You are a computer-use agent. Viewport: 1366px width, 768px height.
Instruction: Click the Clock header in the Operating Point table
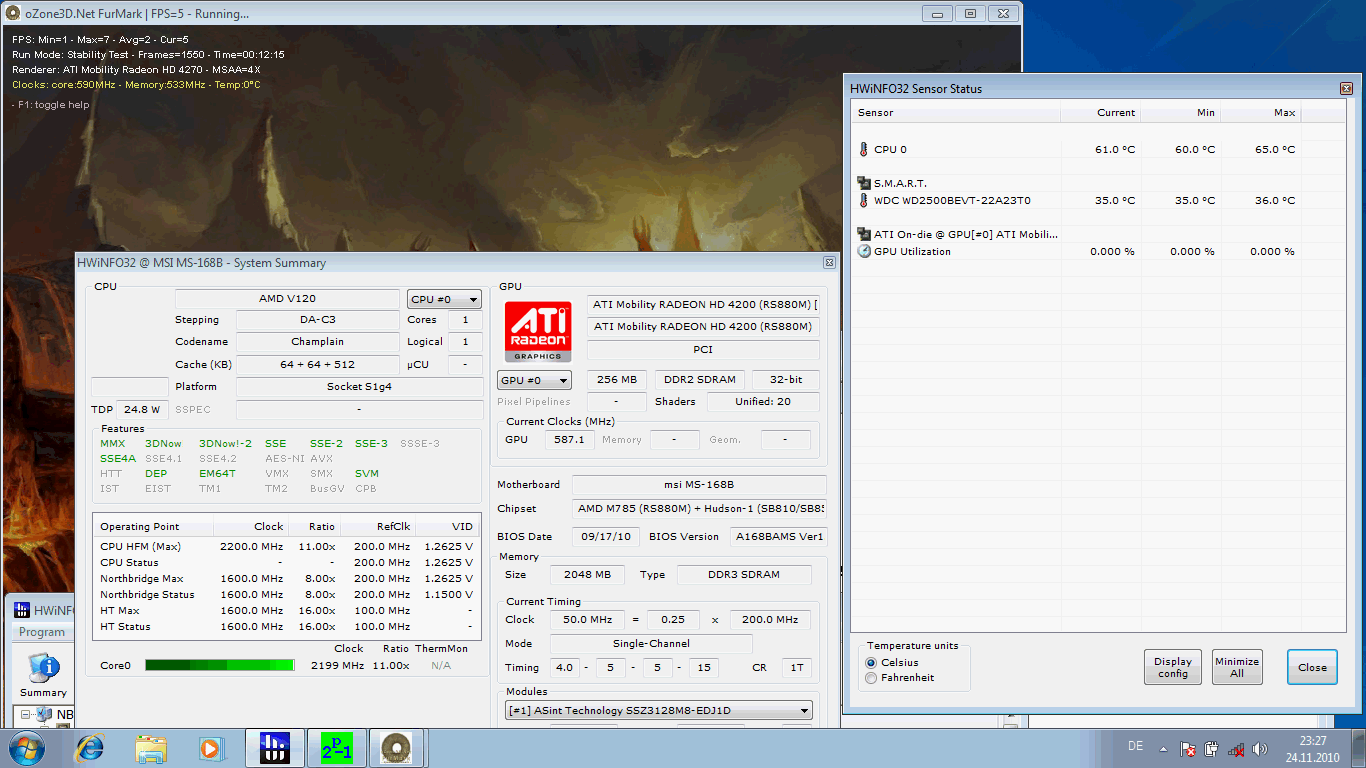click(251, 526)
